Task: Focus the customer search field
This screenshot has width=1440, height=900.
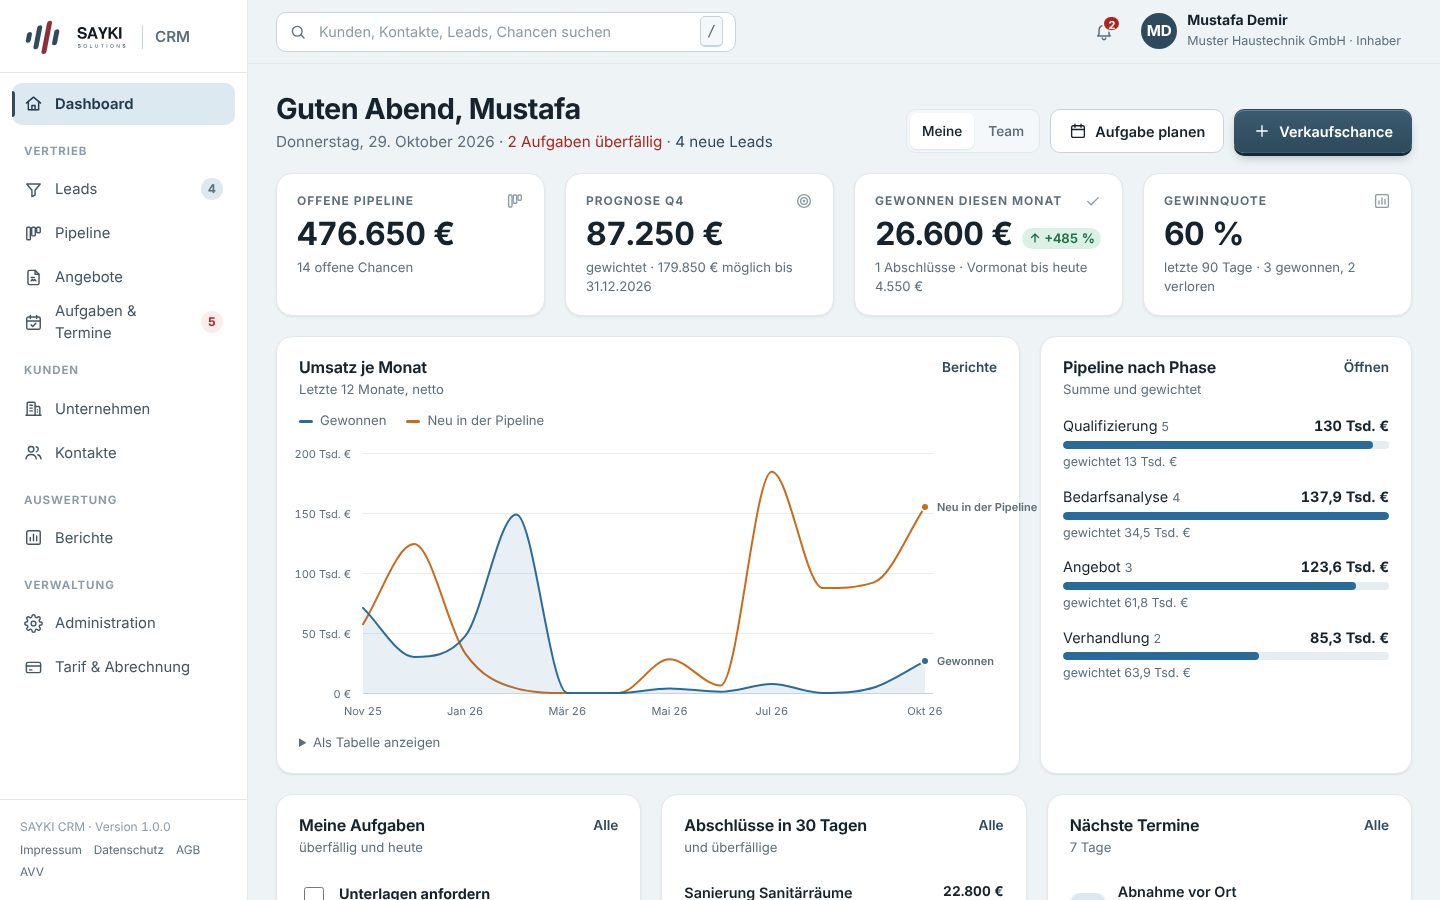Action: (x=506, y=32)
